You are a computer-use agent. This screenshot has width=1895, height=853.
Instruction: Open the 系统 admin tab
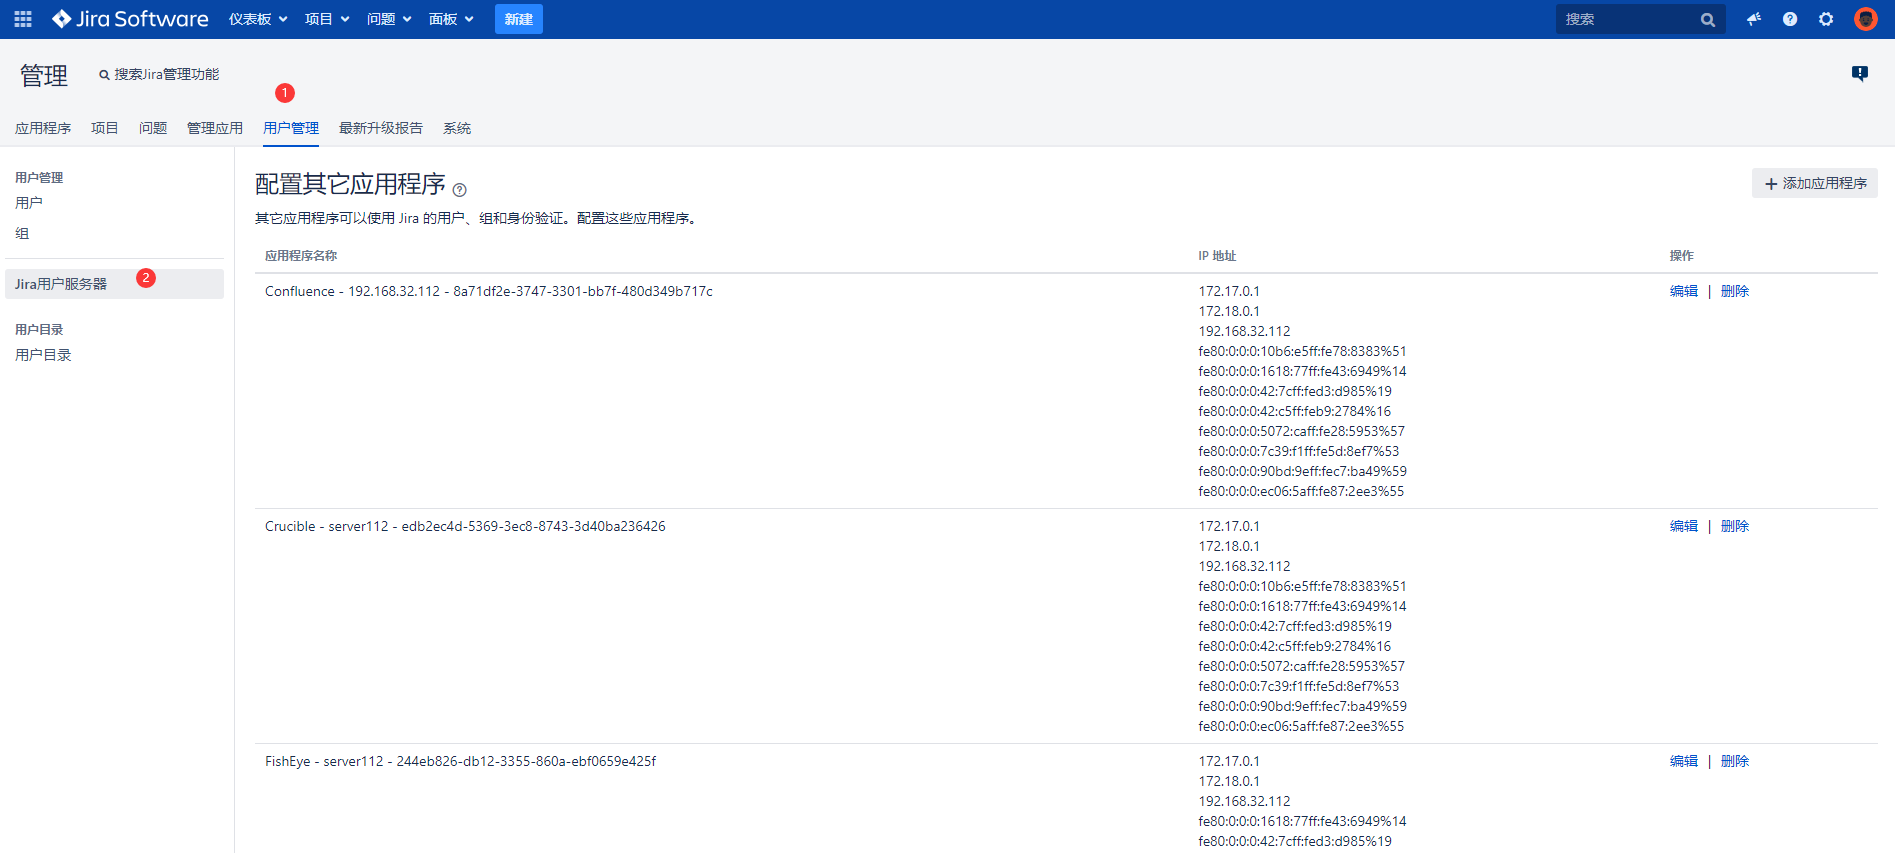point(457,128)
